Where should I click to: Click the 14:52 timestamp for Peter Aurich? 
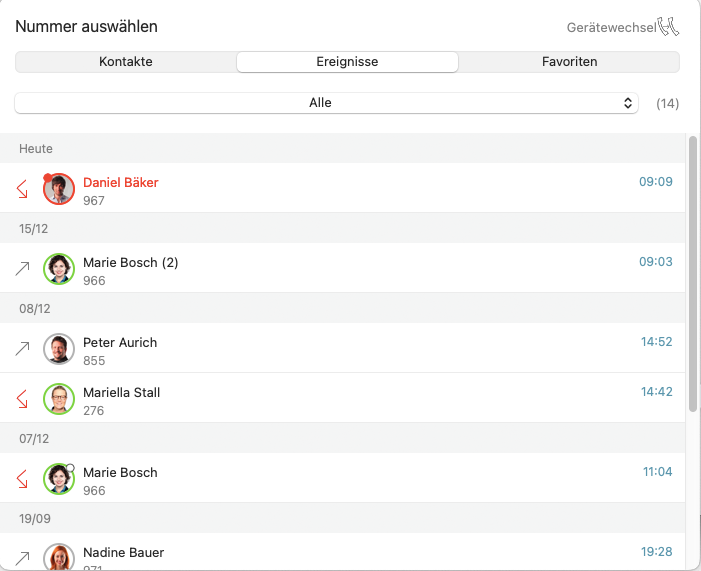656,342
